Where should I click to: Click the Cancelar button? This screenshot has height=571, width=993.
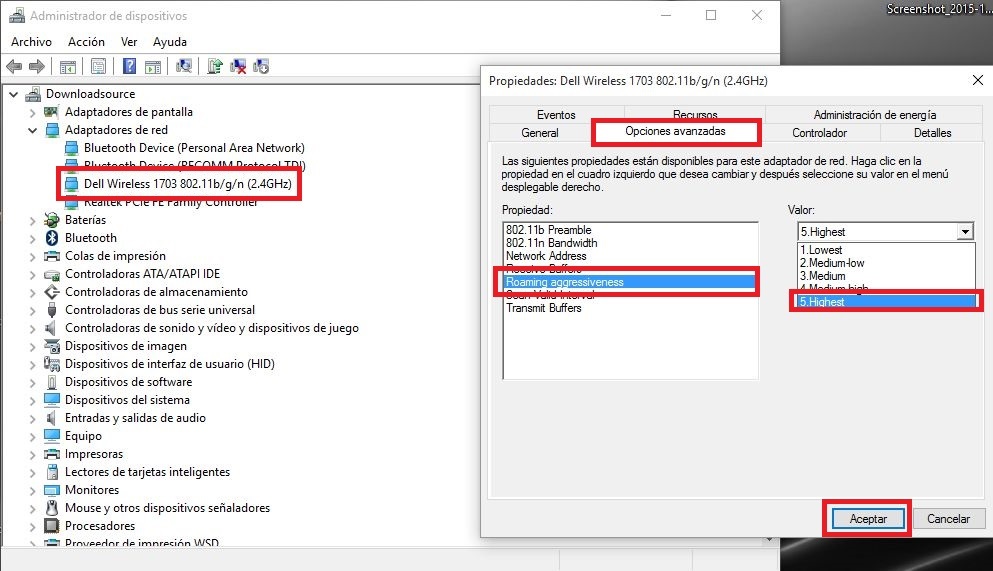[x=948, y=518]
